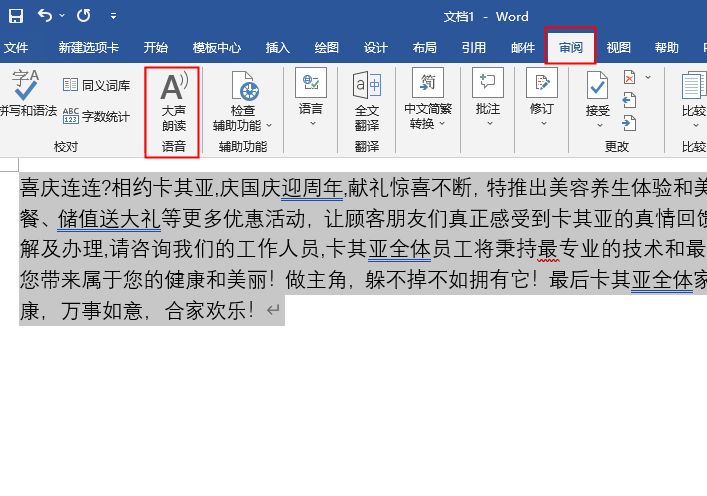The width and height of the screenshot is (707, 496).
Task: Customize the Quick Access Toolbar
Action: click(113, 16)
